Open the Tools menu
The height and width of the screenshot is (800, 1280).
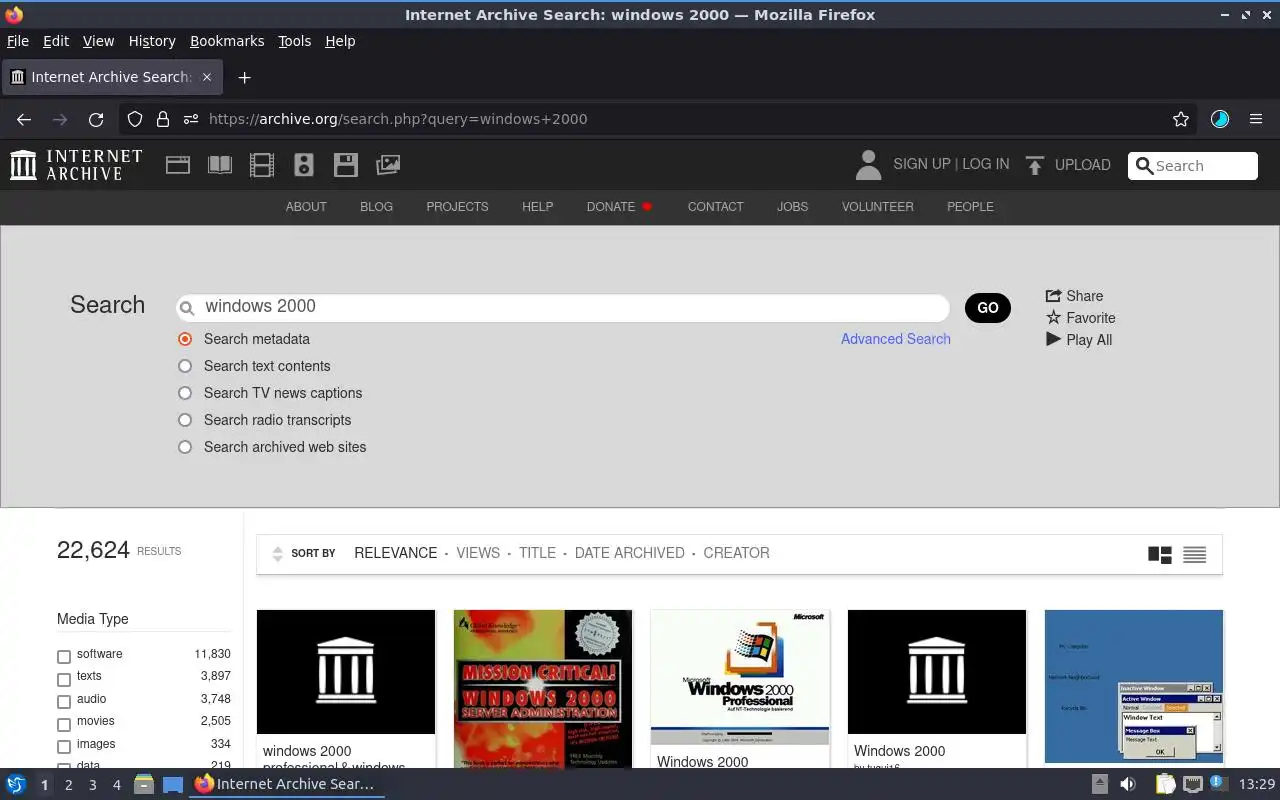click(295, 41)
